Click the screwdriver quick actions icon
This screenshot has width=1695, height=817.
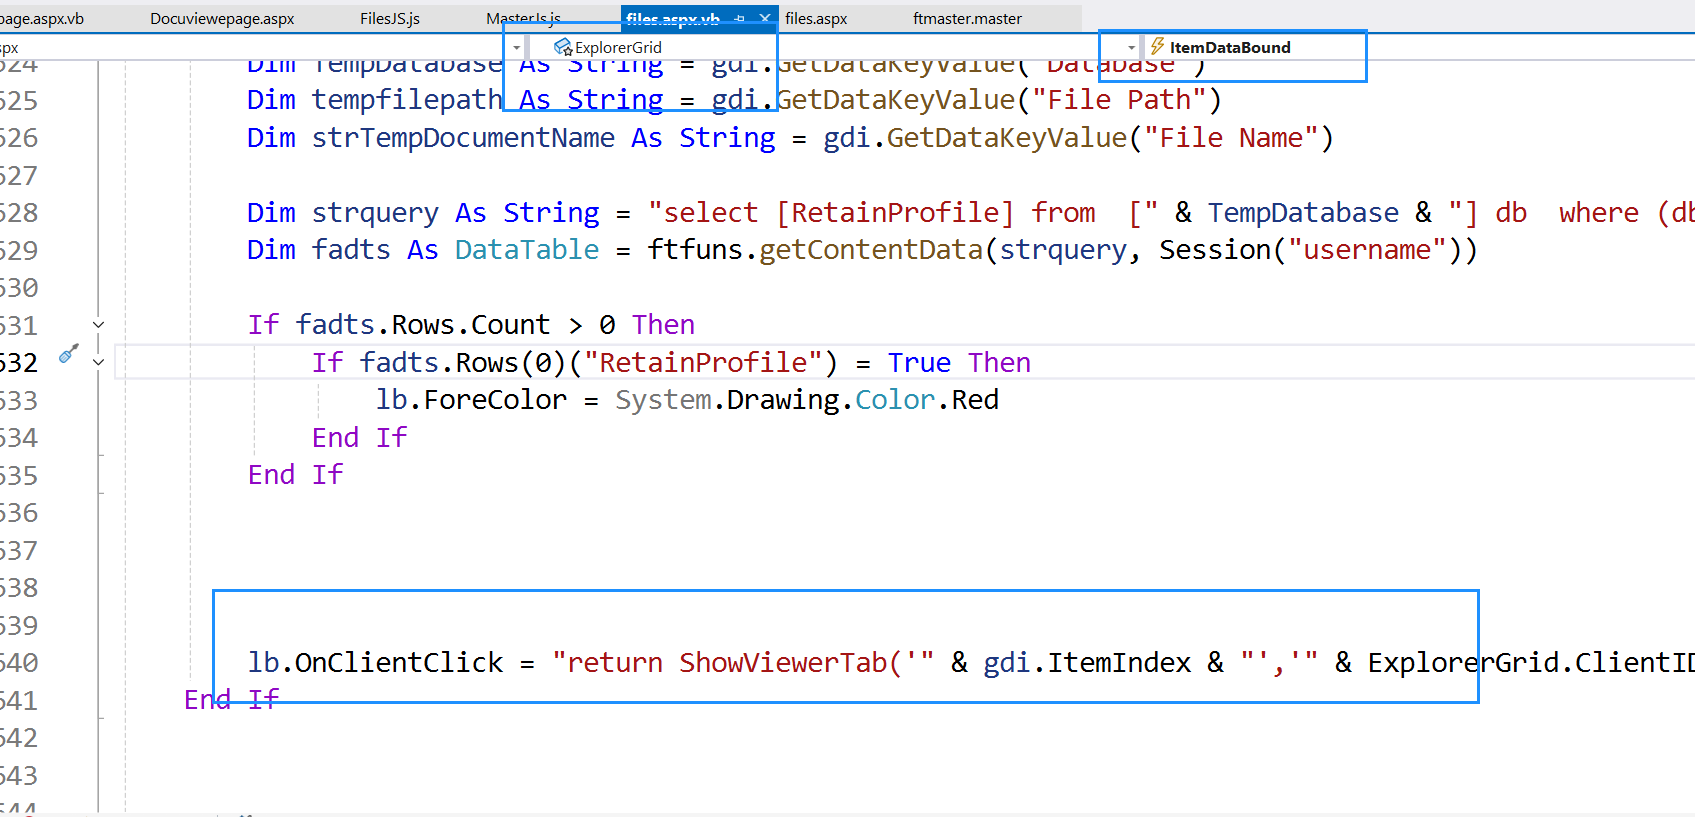click(x=68, y=354)
